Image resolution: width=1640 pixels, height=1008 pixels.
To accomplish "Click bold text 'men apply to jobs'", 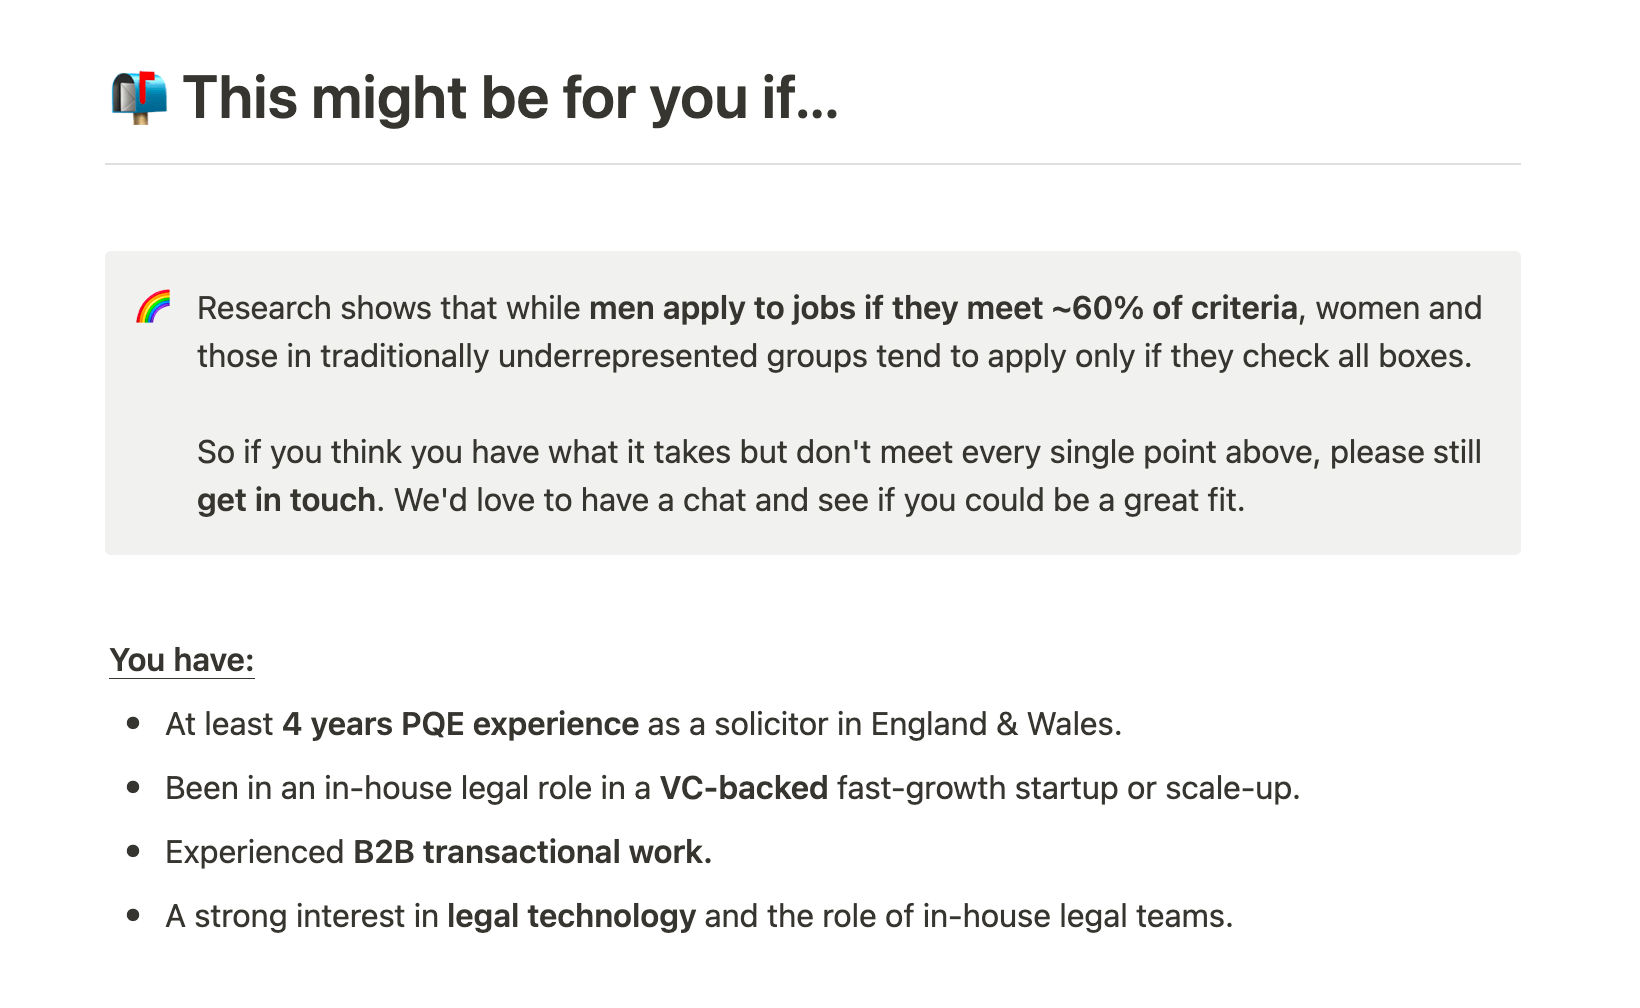I will [x=722, y=308].
